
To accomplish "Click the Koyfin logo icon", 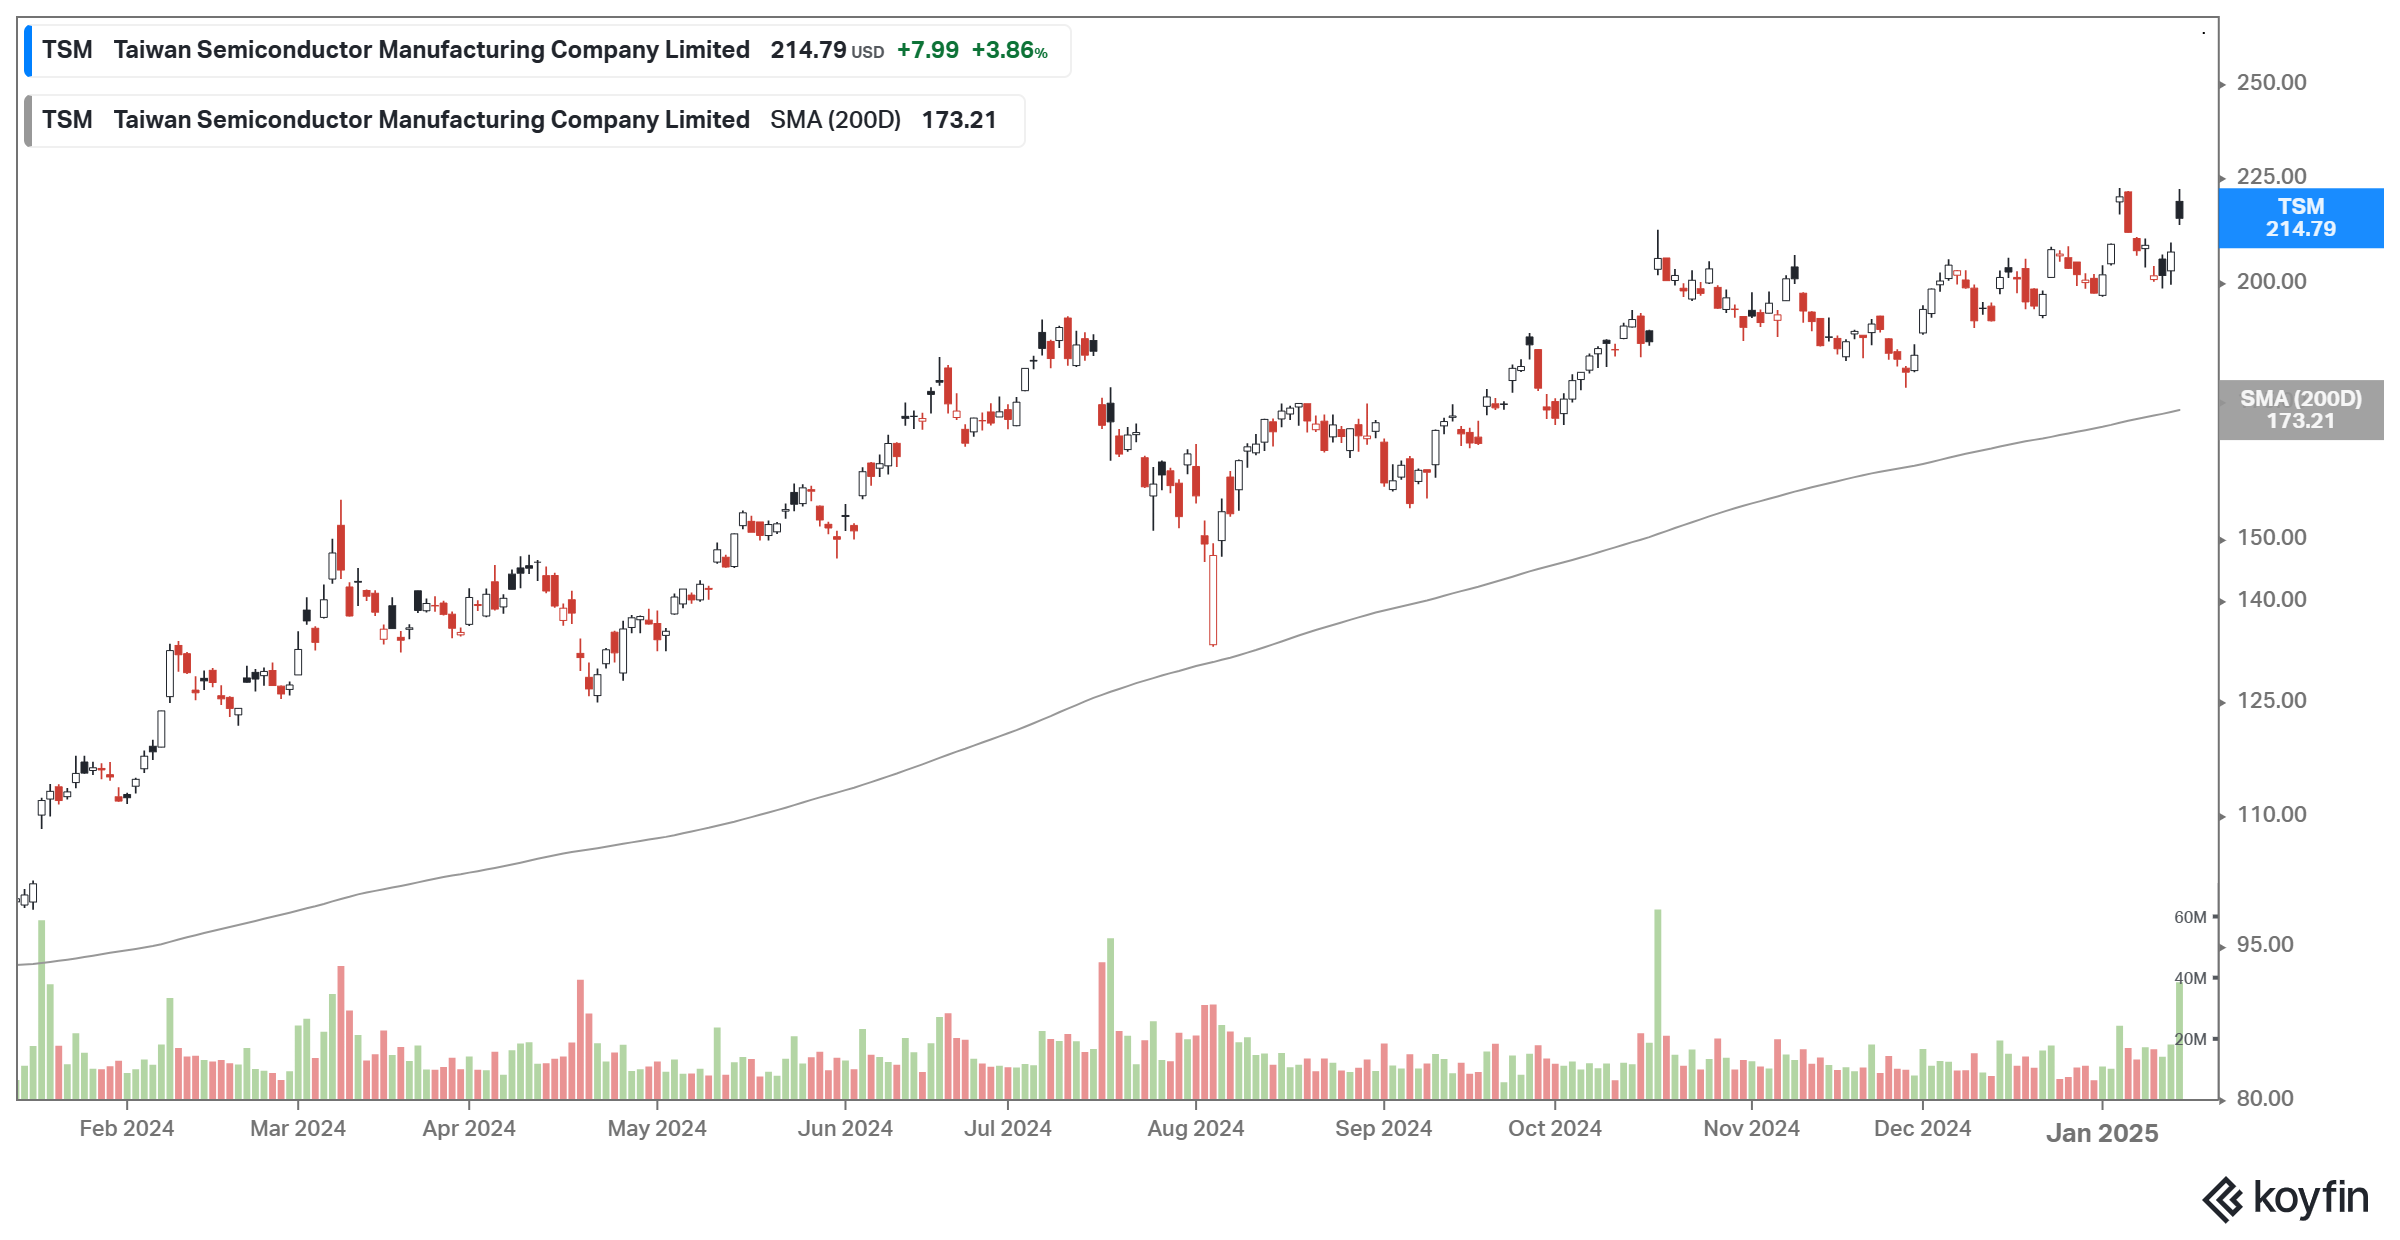I will [x=2222, y=1199].
